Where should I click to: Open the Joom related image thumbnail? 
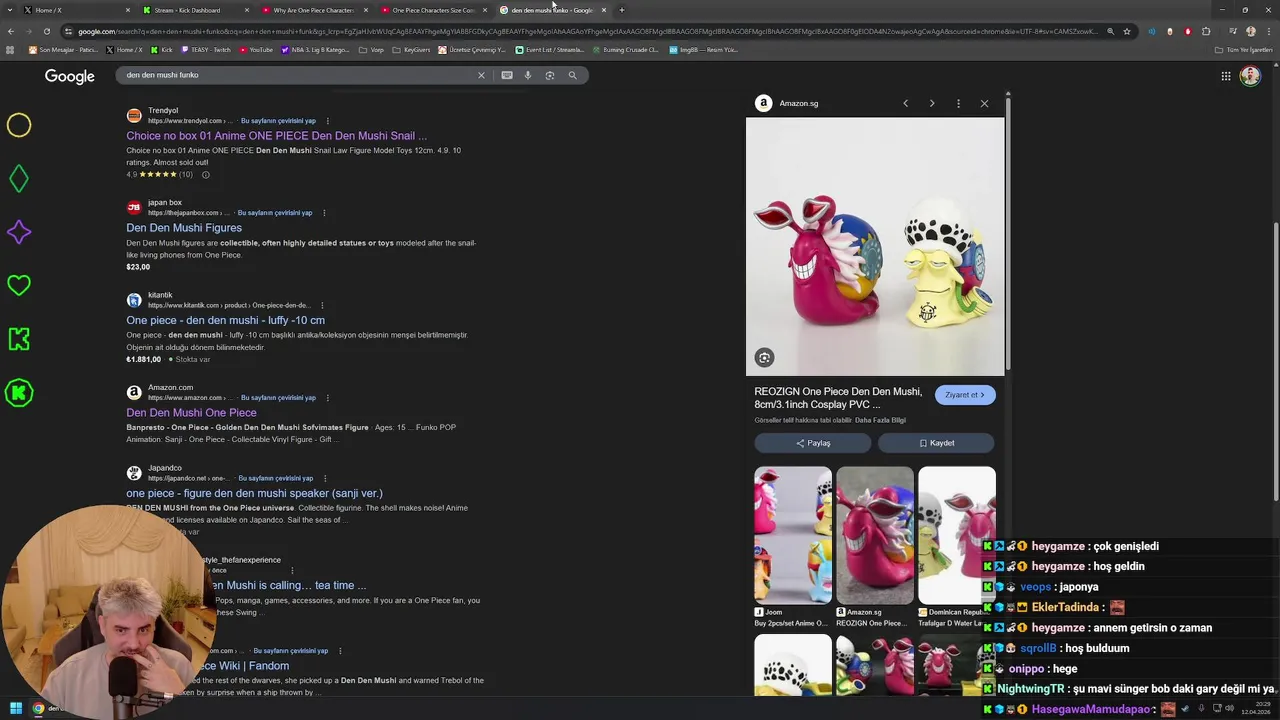click(x=793, y=535)
